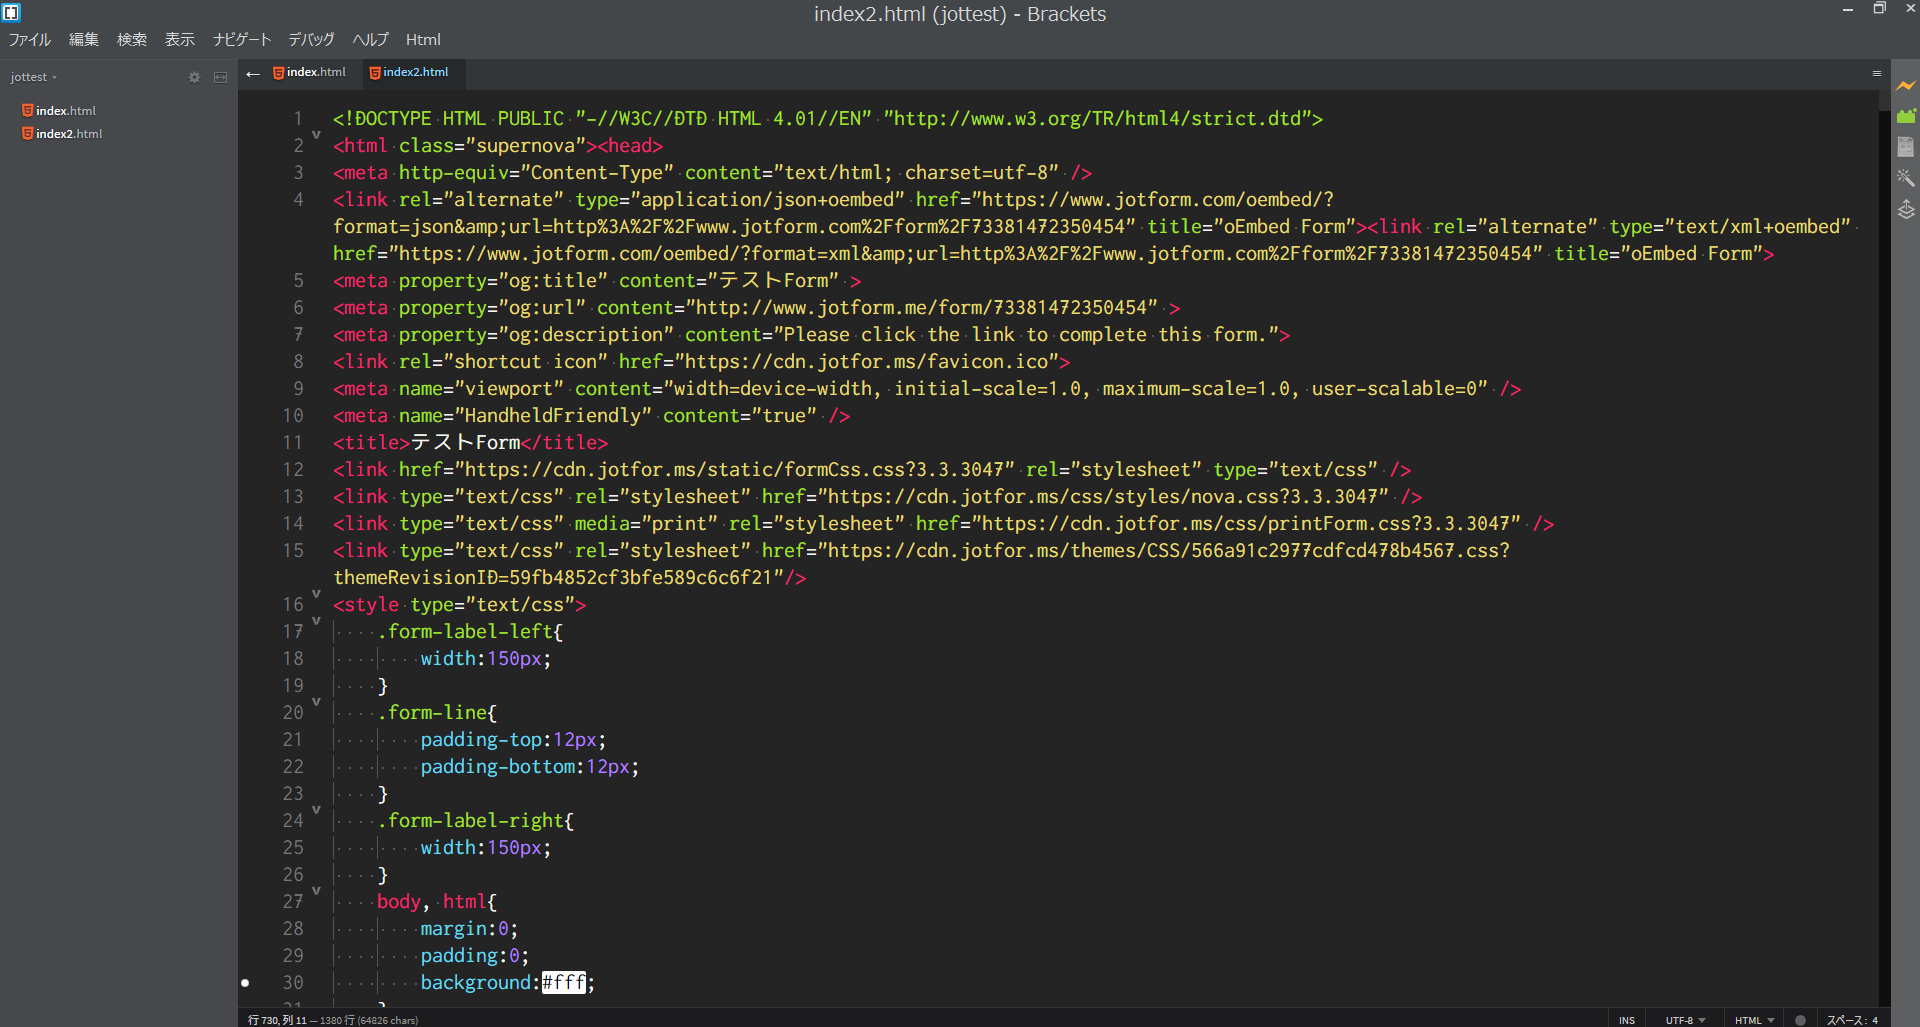Screen dimensions: 1920x1027
Task: Collapse the body, html fold on line 27
Action: point(316,891)
